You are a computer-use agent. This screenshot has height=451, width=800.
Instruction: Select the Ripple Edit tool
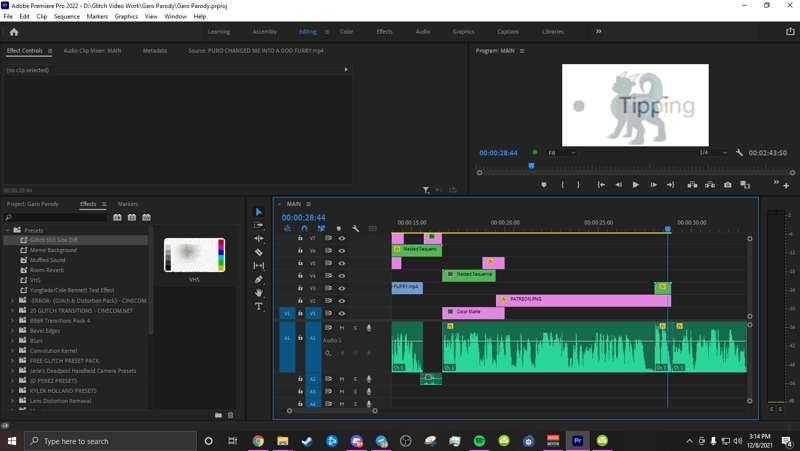(x=259, y=238)
